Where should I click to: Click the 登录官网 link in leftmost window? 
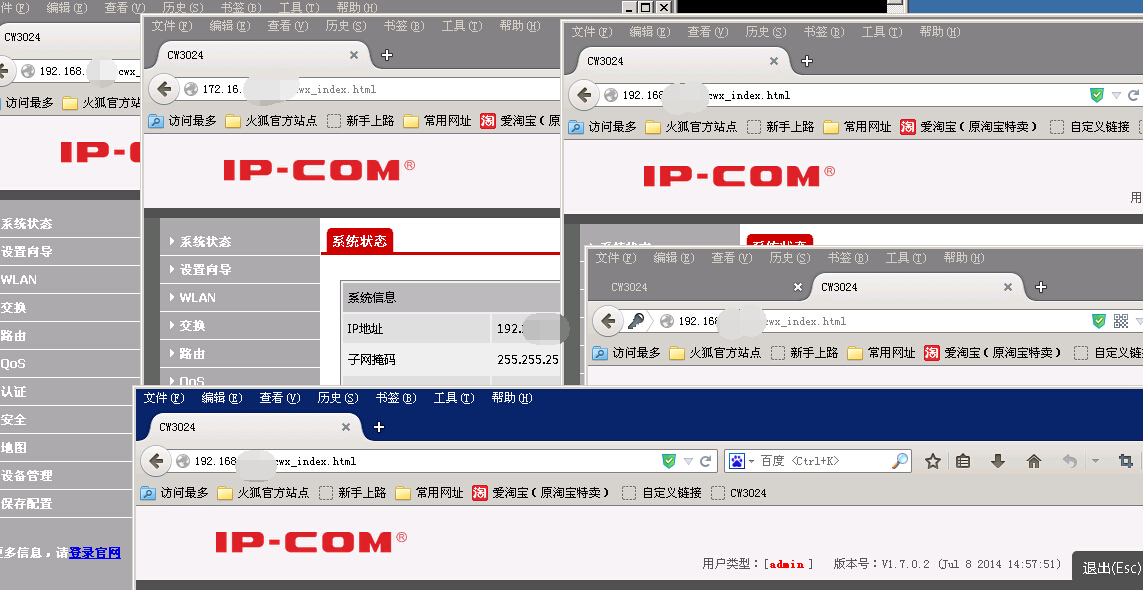coord(95,552)
